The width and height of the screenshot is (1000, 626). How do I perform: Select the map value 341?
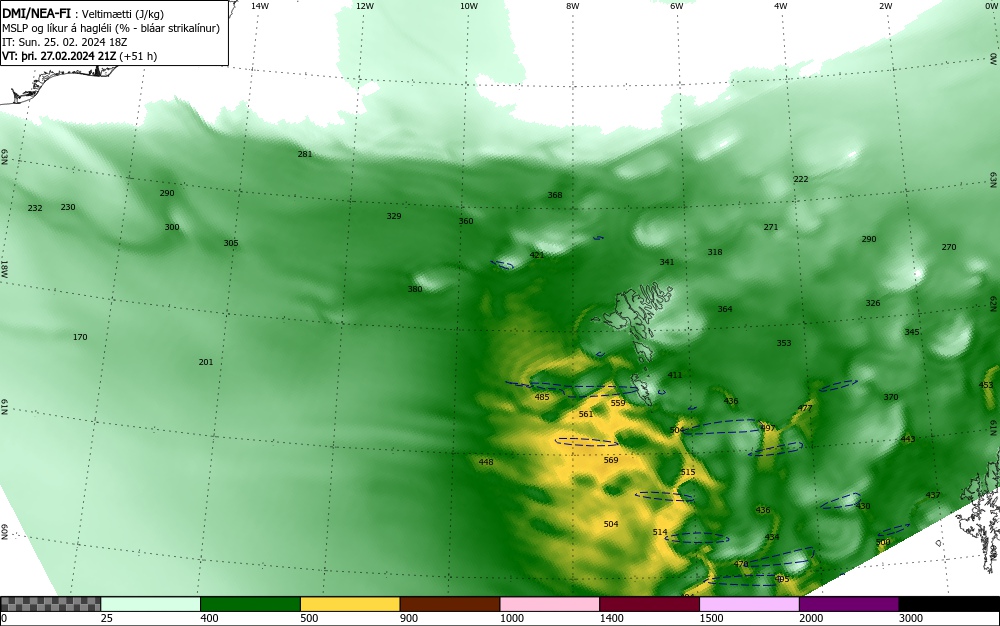click(666, 262)
